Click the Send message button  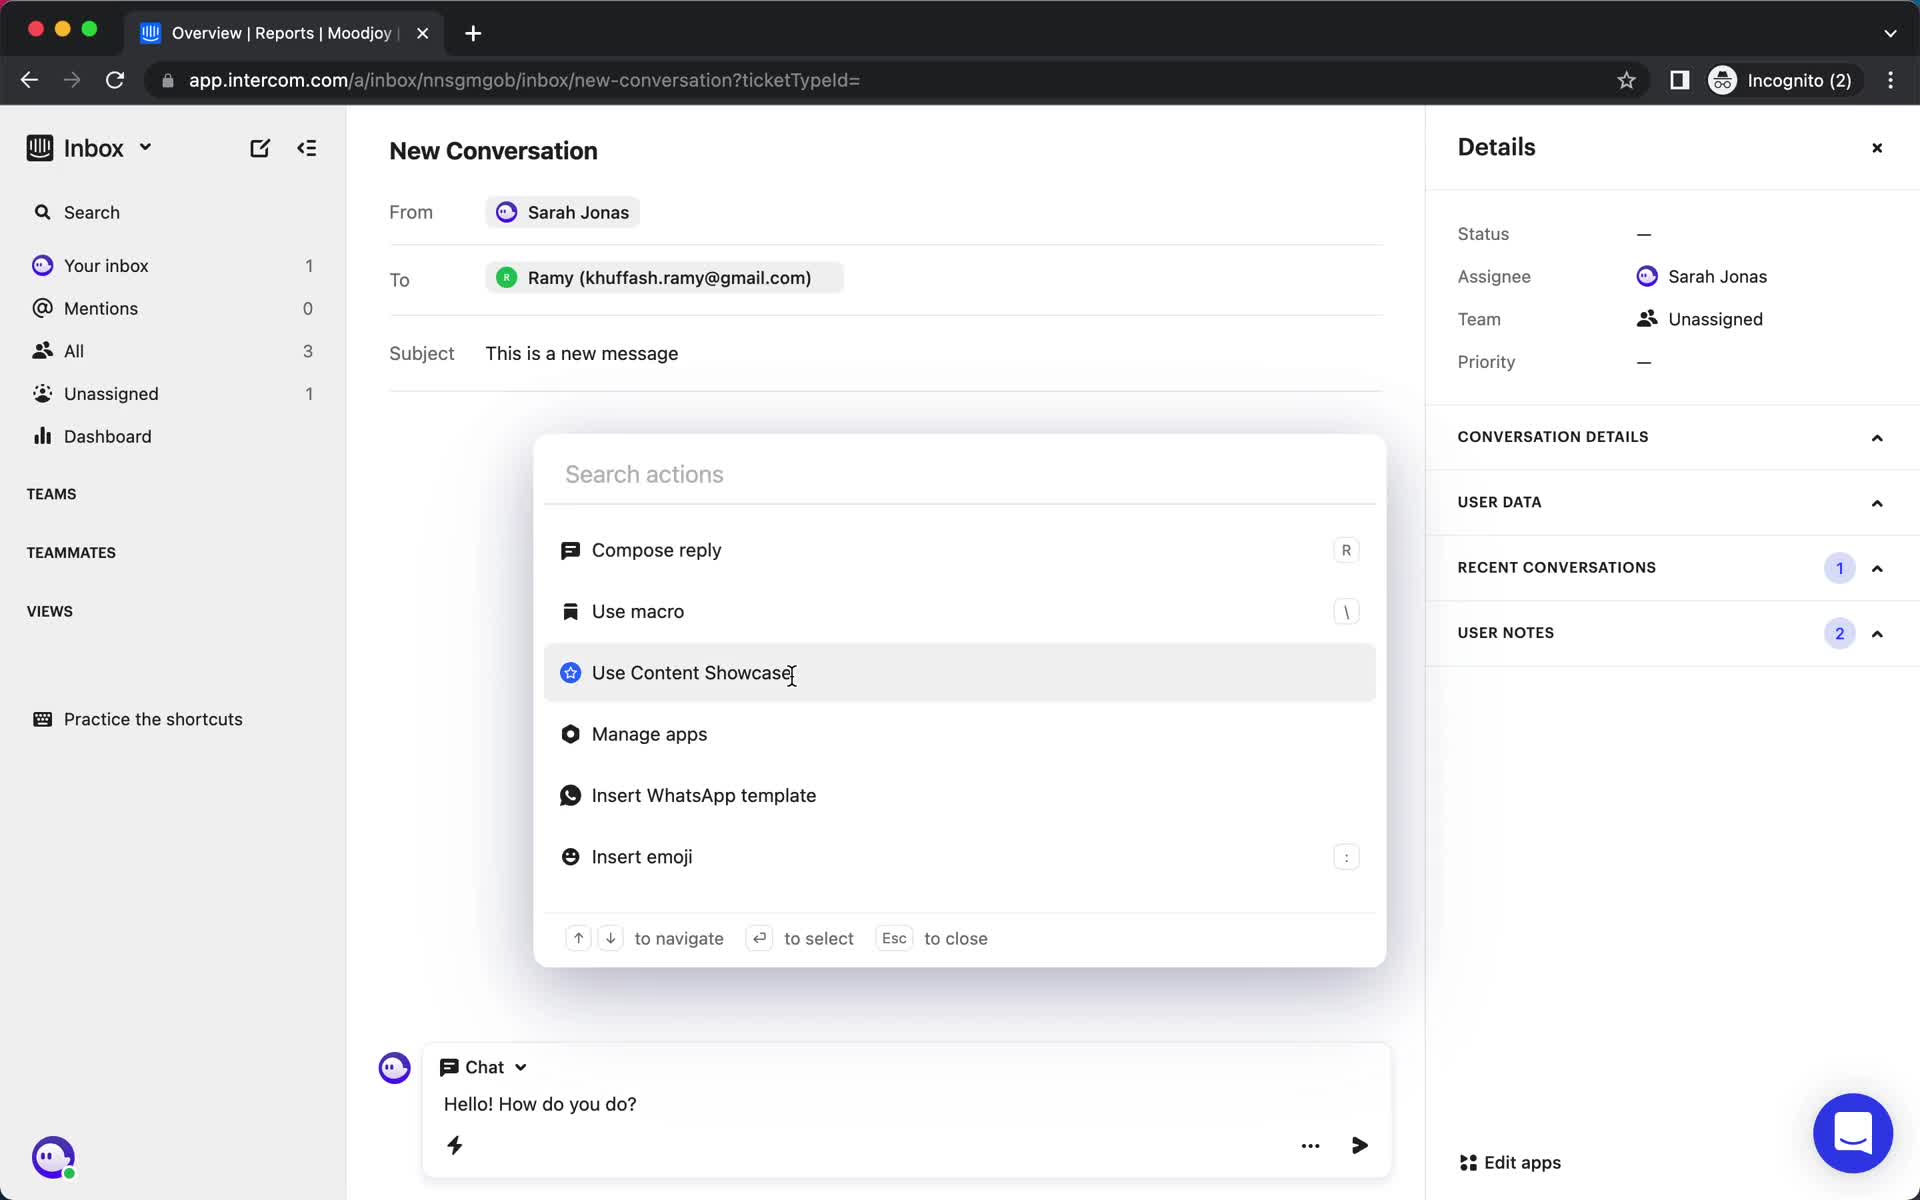(x=1359, y=1145)
